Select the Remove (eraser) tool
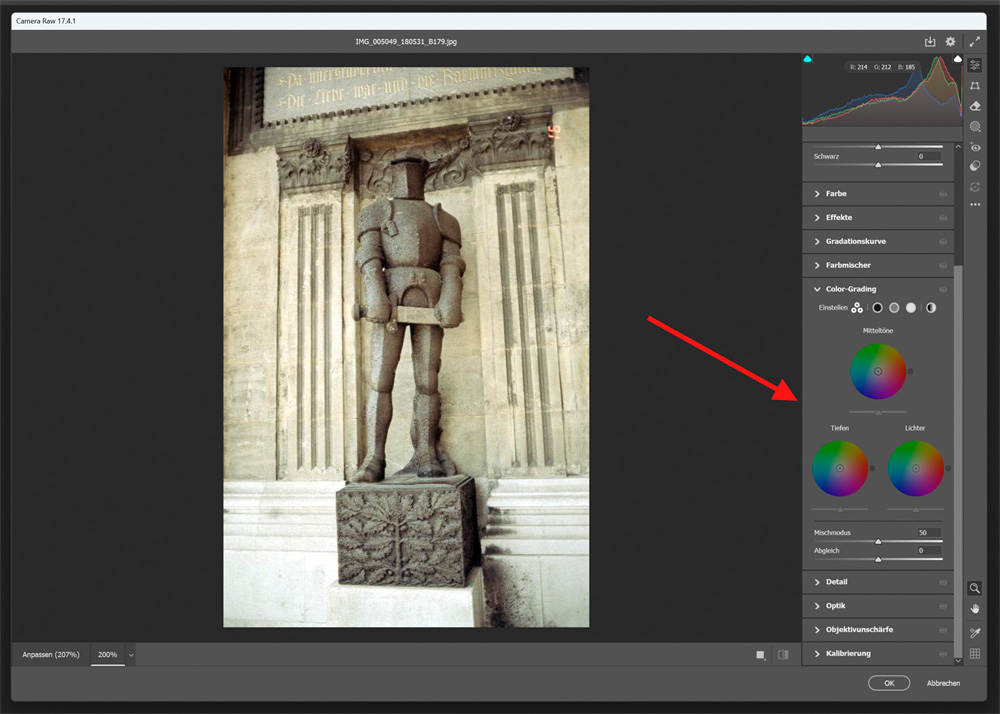This screenshot has height=714, width=1000. click(x=974, y=106)
